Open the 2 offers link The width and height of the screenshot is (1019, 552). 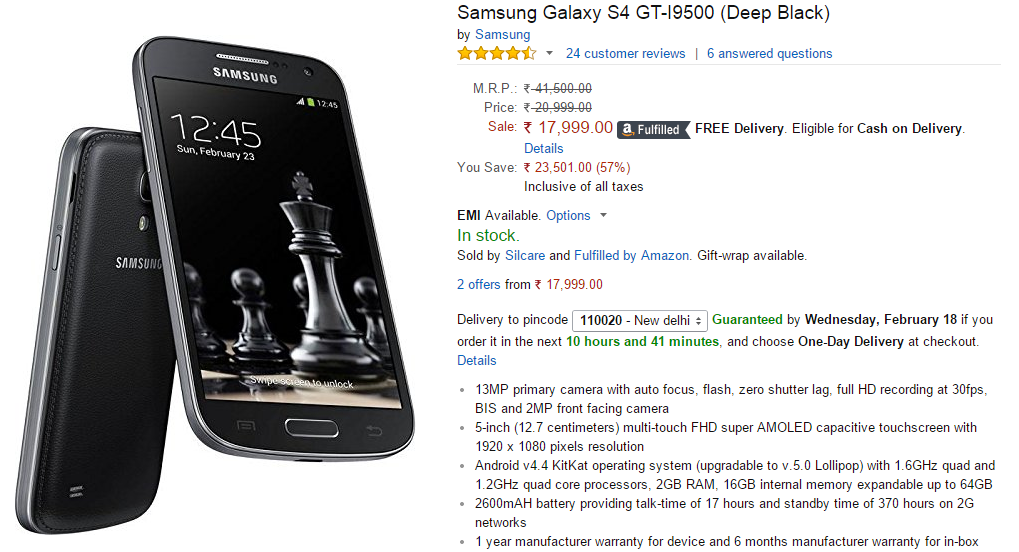click(x=478, y=284)
